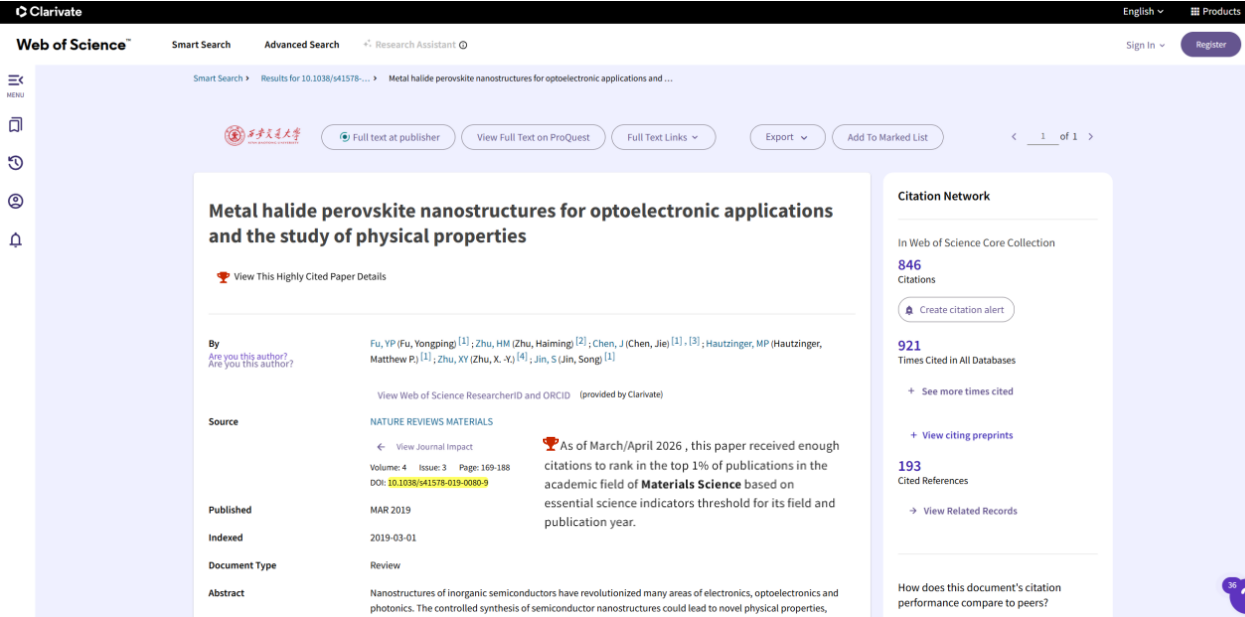Click Full text at publisher button

(388, 137)
